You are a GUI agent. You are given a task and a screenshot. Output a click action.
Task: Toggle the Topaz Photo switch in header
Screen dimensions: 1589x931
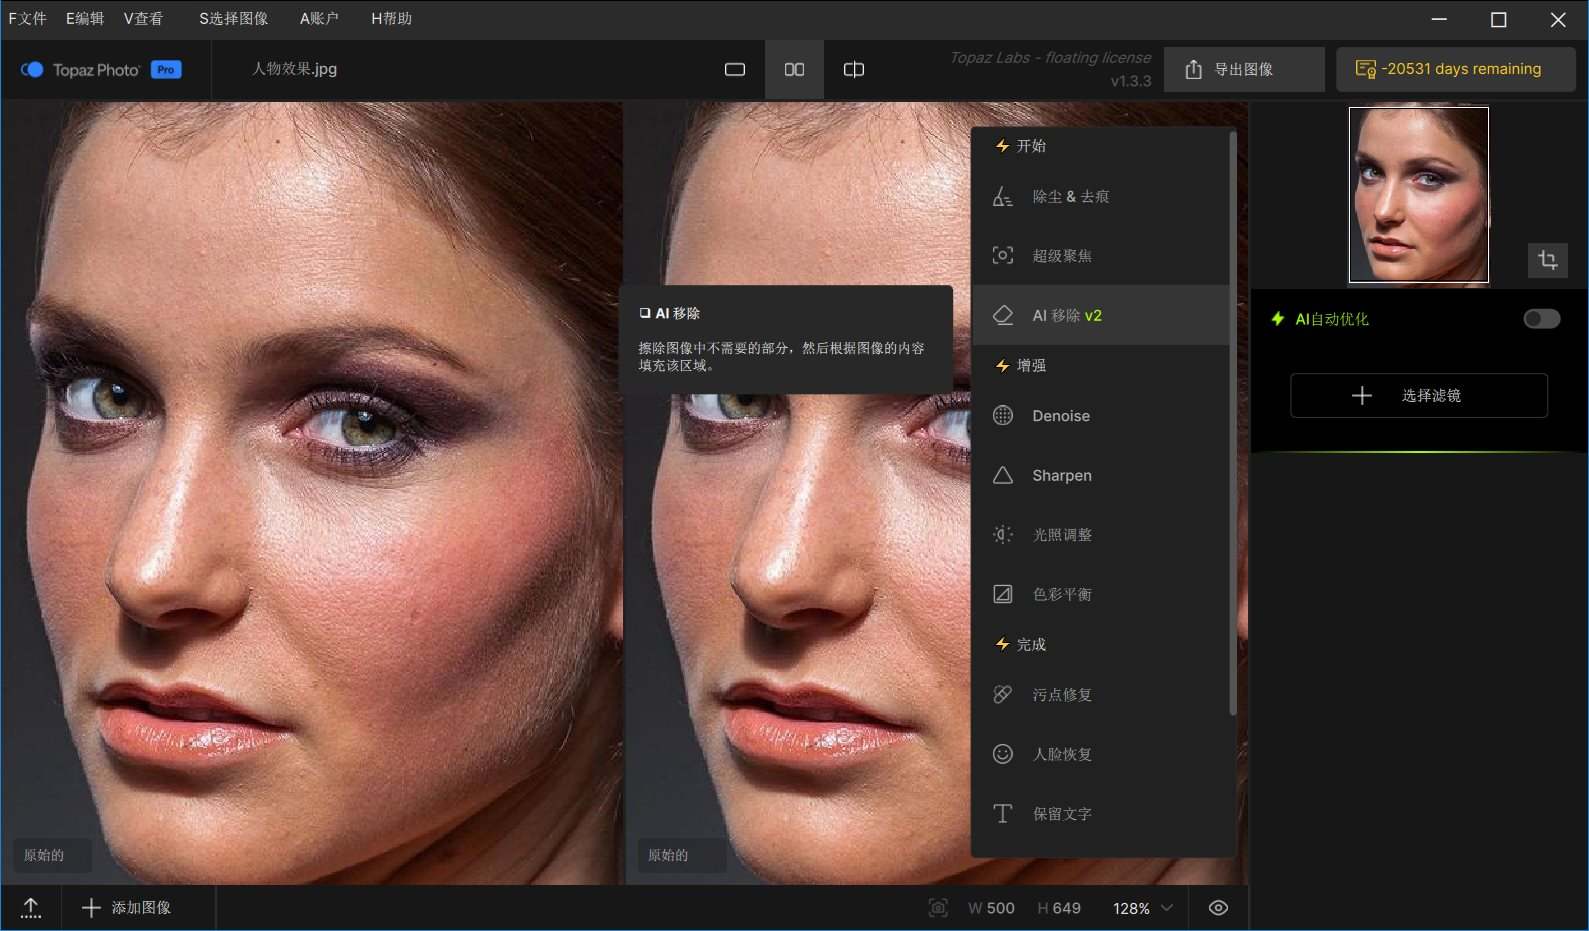pos(32,69)
